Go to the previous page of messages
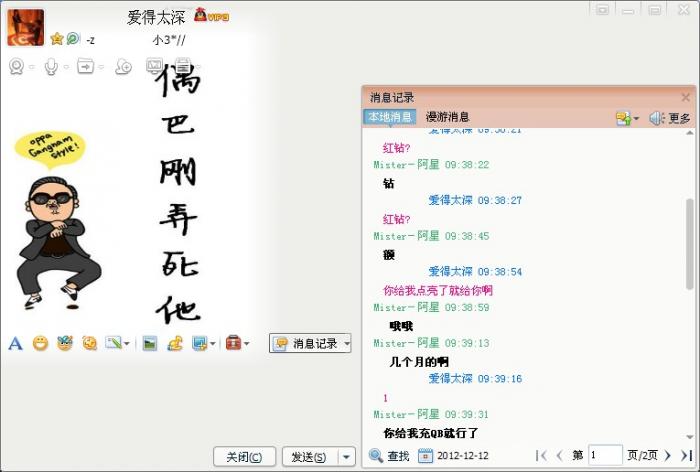Screen dimensions: 700x472 [x=559, y=455]
